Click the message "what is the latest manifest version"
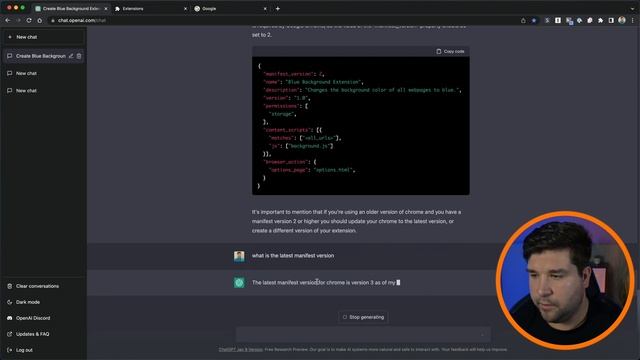Screen dimensions: 640x360 pyautogui.click(x=293, y=256)
